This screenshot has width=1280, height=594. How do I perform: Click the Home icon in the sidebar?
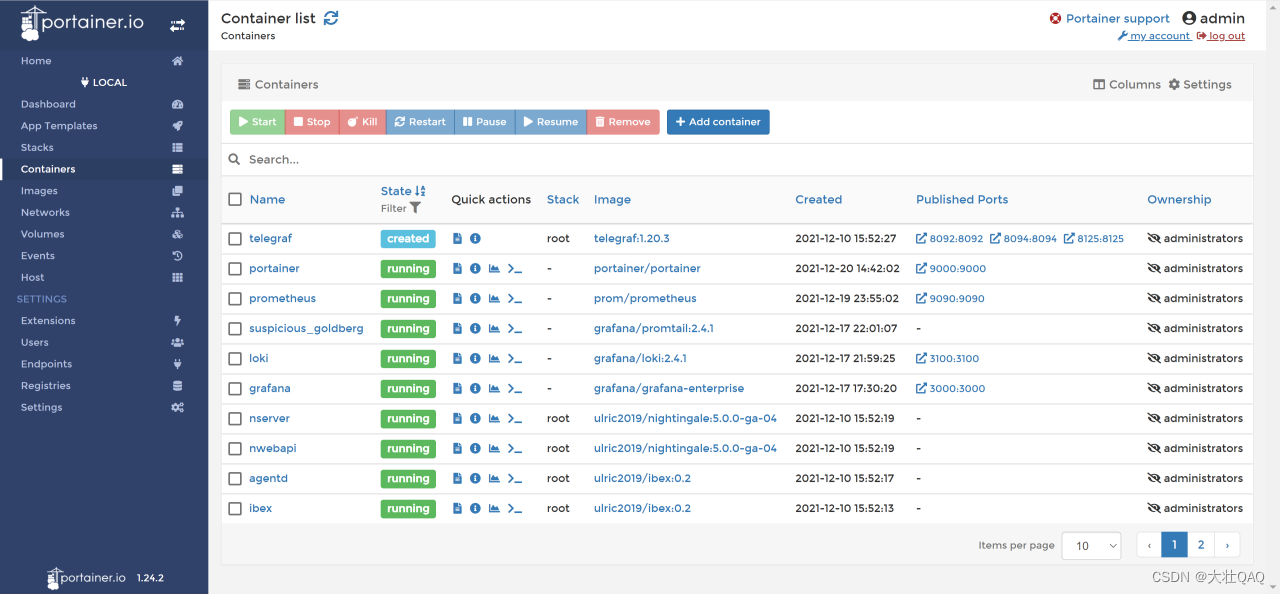pyautogui.click(x=177, y=61)
